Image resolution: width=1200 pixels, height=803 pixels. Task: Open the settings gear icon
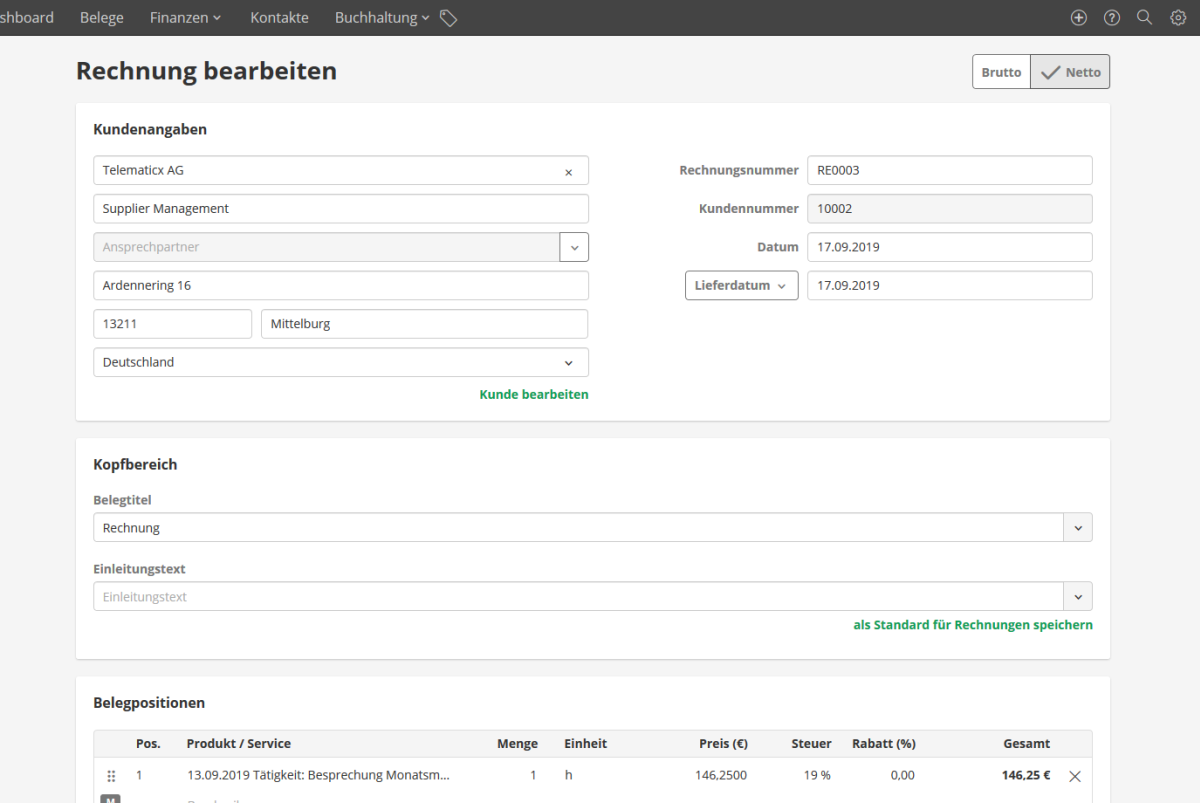point(1177,18)
